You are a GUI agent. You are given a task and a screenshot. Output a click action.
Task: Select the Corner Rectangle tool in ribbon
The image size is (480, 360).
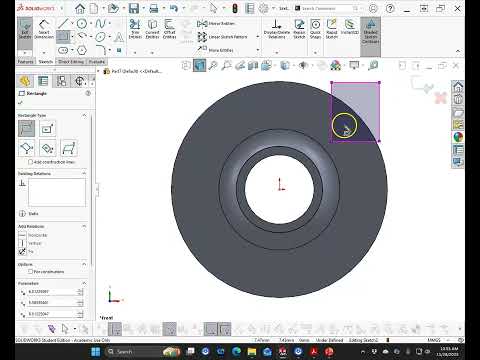pyautogui.click(x=63, y=36)
